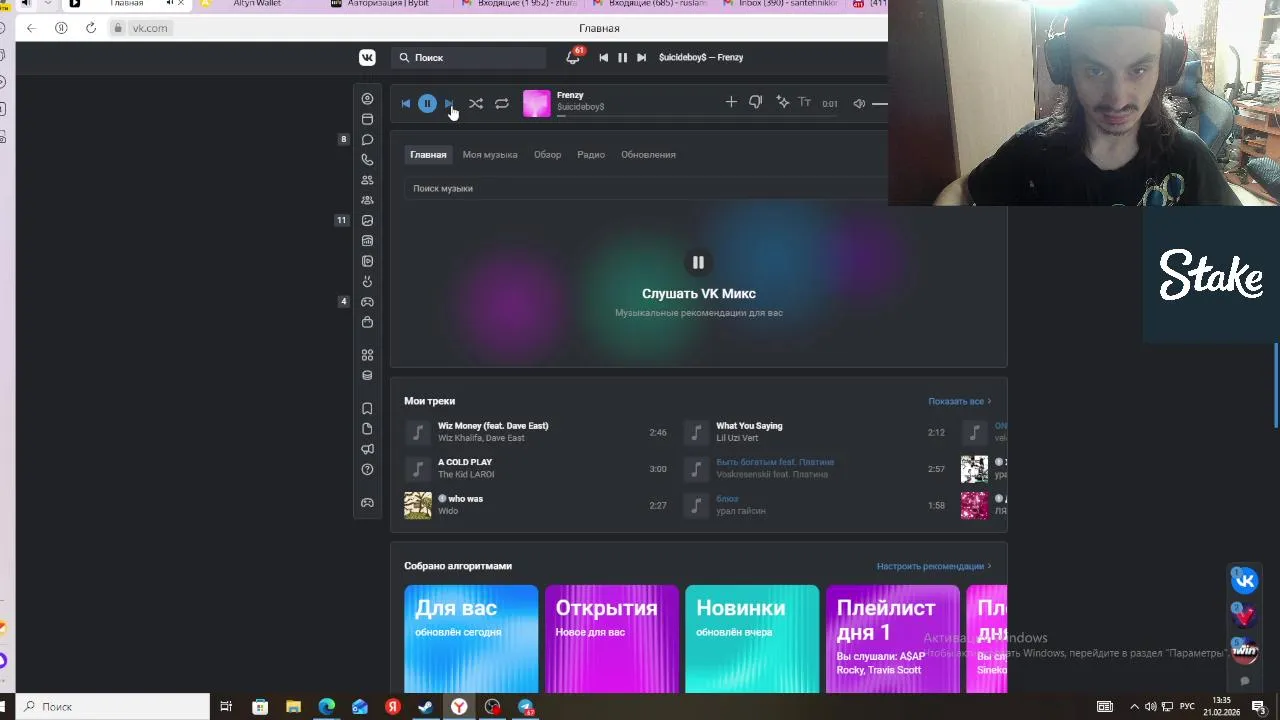Open ads megaphone sidebar icon
Screen dimensions: 1280x720
(367, 449)
